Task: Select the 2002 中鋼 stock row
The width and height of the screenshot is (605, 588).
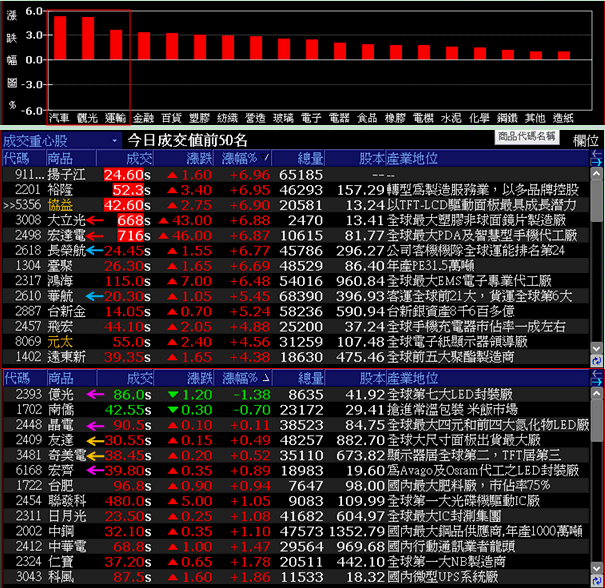Action: pos(296,531)
